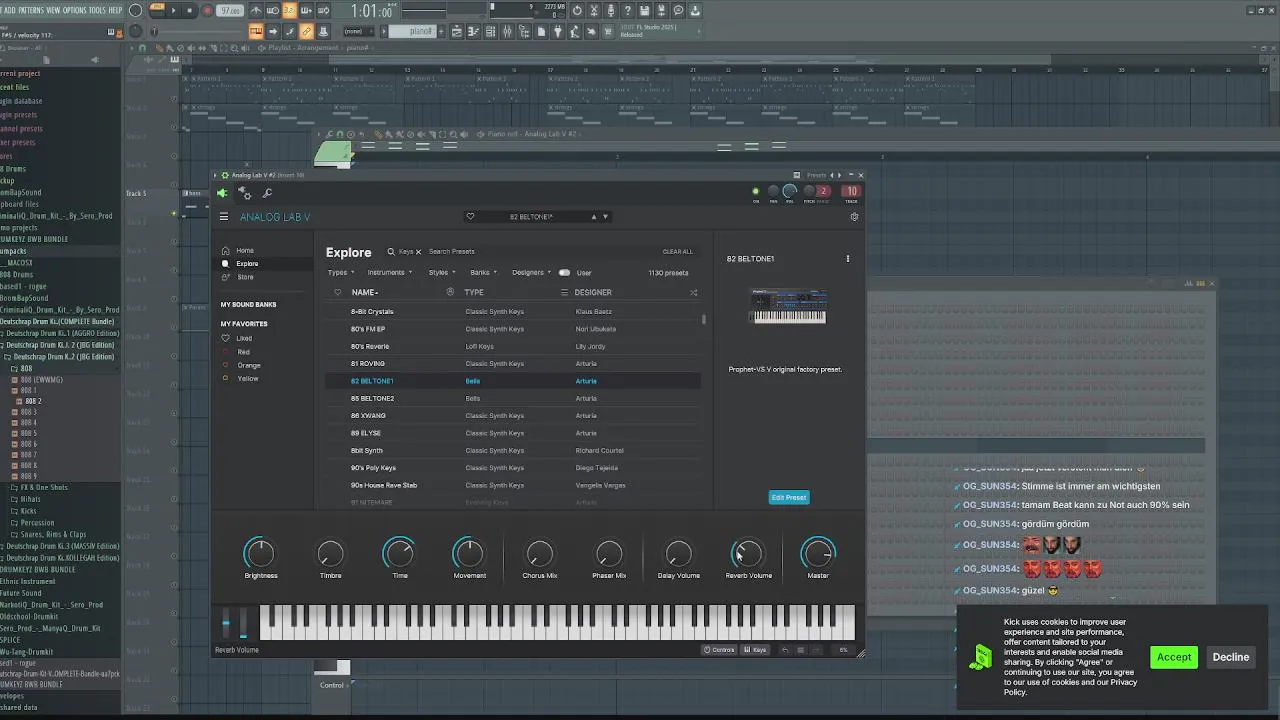
Task: Open the Instruments filter dropdown
Action: 389,273
